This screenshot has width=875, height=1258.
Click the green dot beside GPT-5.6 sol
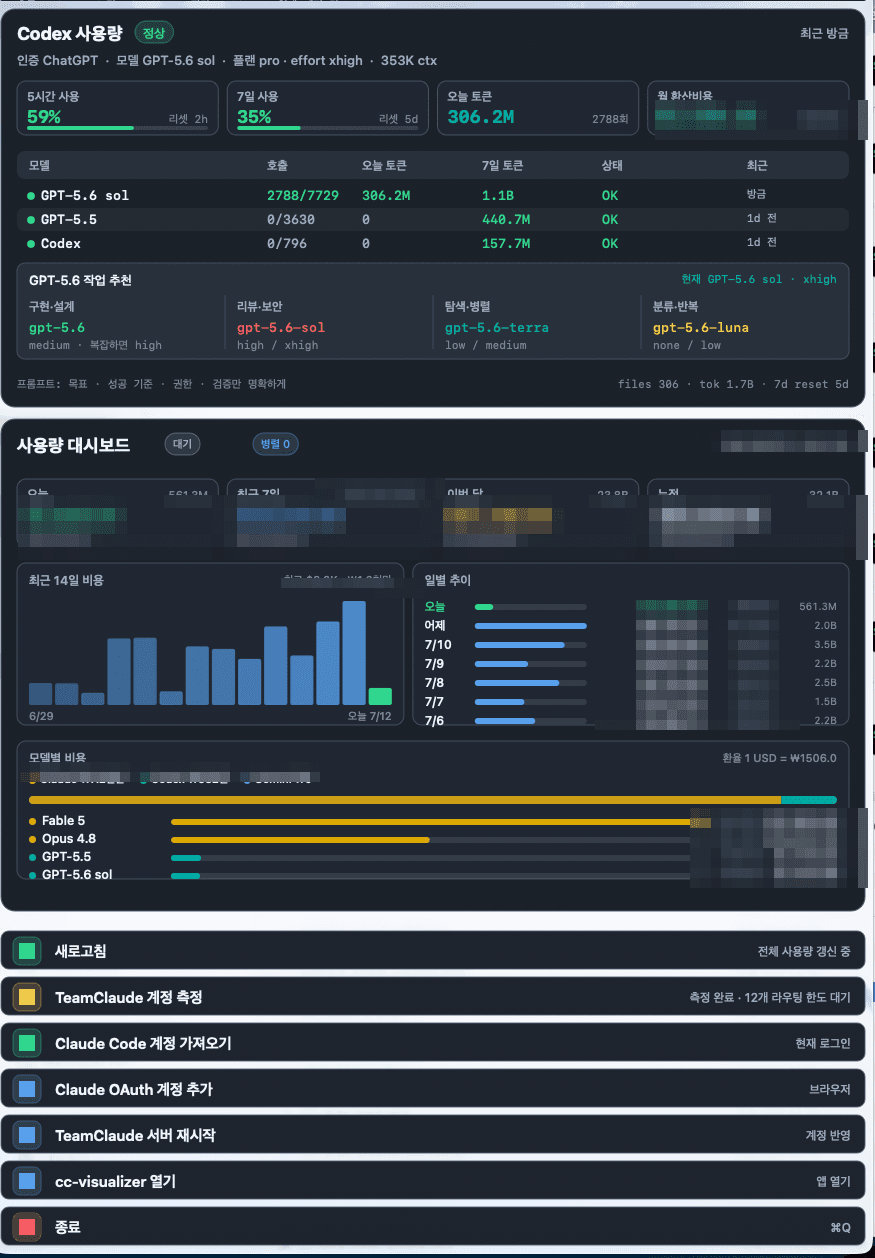(31, 196)
